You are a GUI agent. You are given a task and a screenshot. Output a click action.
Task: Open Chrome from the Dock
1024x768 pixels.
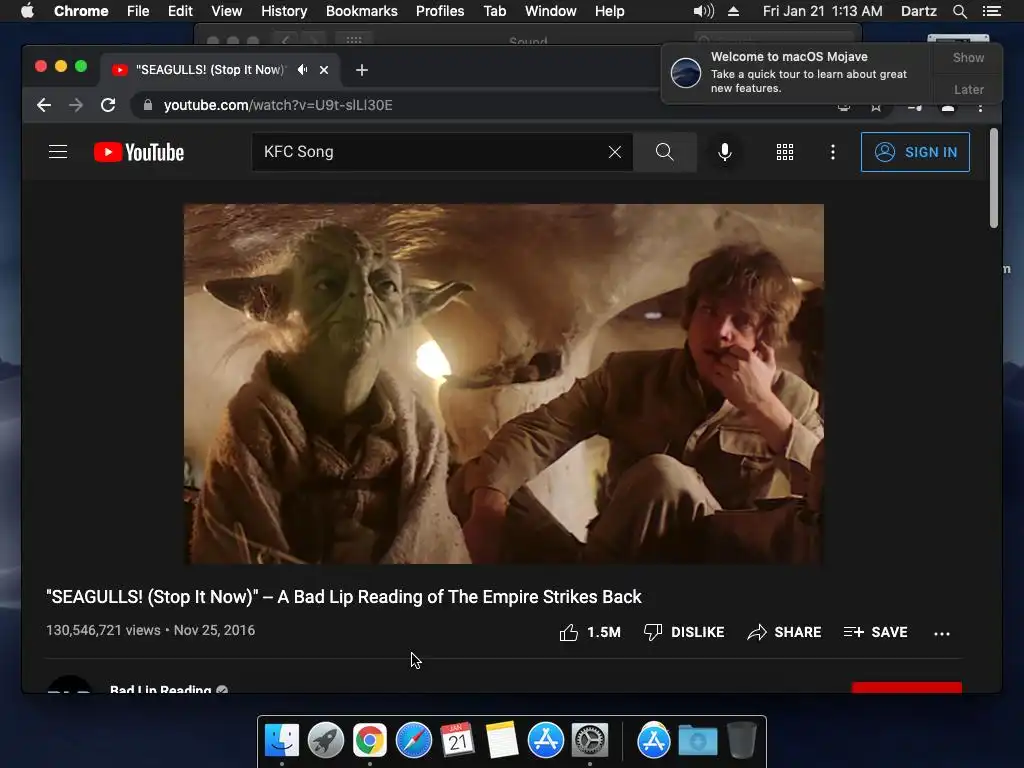370,740
